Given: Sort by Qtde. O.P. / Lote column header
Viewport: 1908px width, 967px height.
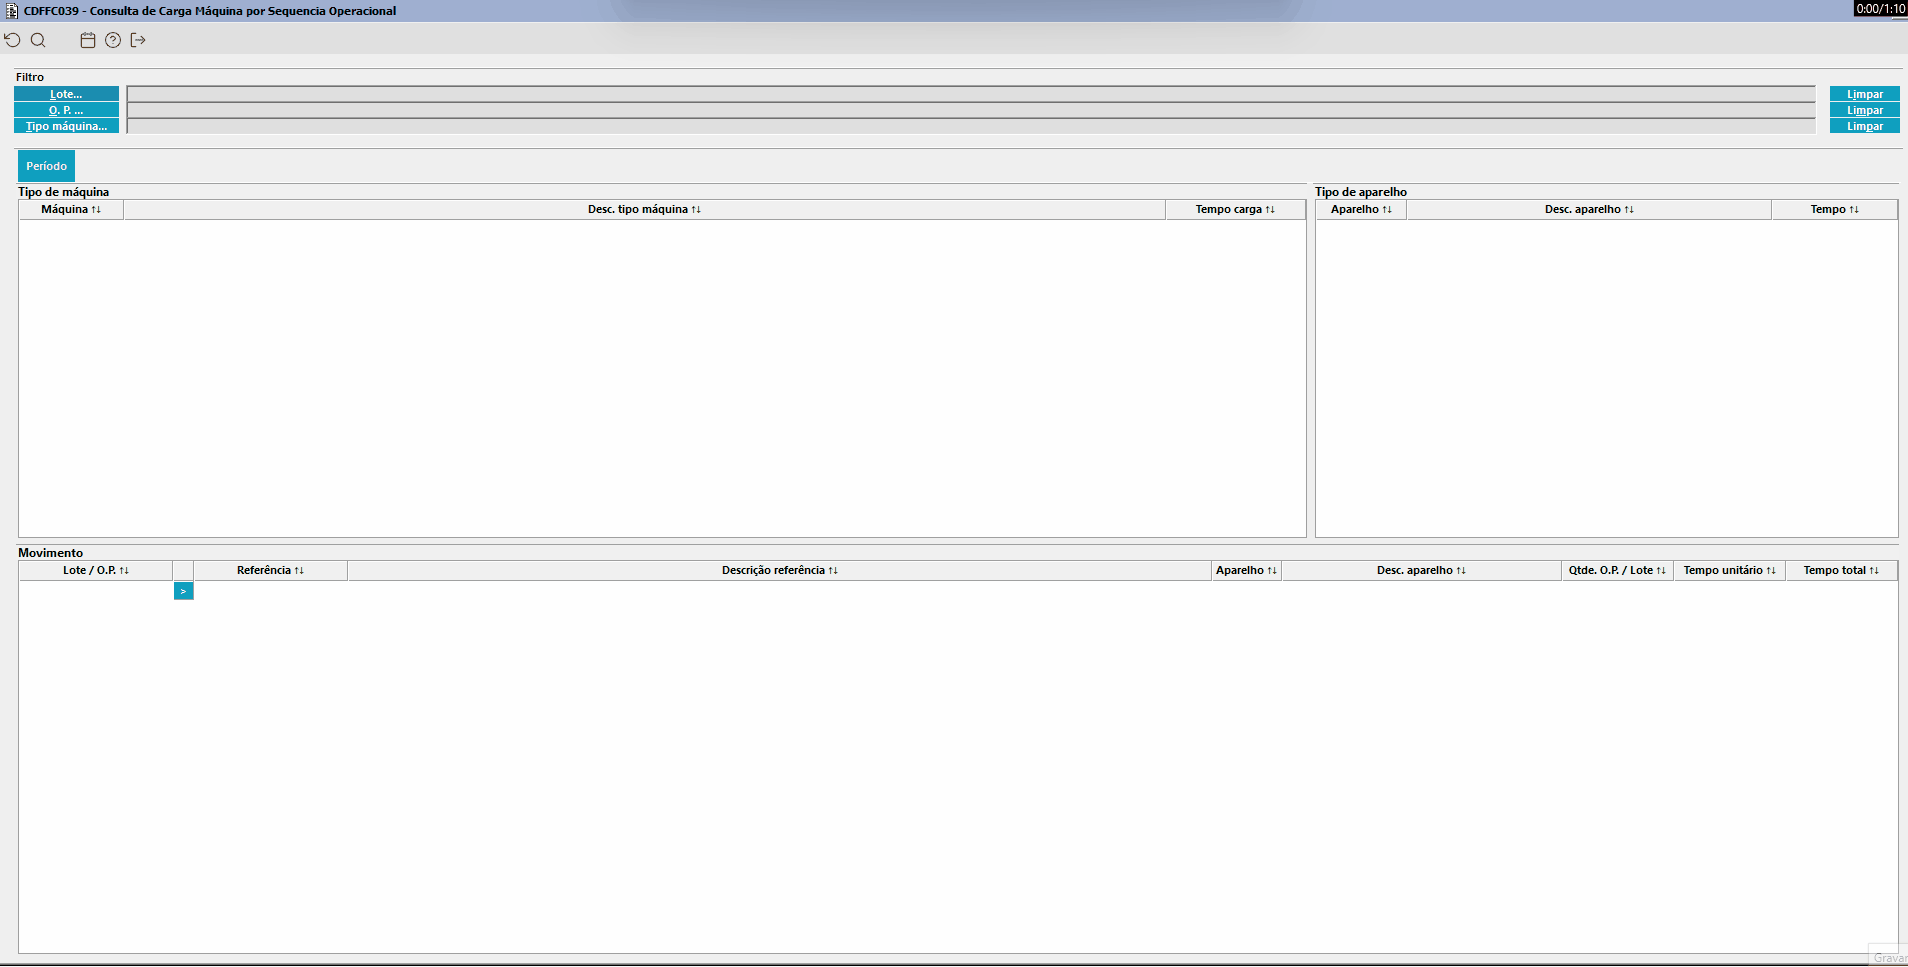Looking at the screenshot, I should [1617, 570].
